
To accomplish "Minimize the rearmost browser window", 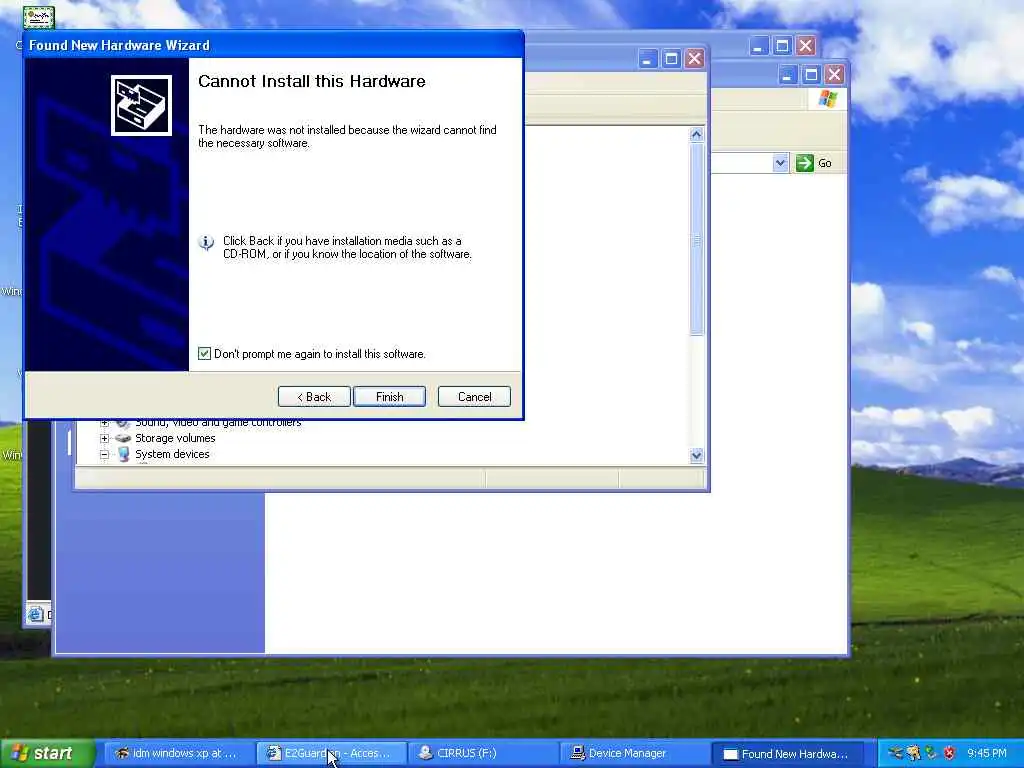I will point(758,46).
